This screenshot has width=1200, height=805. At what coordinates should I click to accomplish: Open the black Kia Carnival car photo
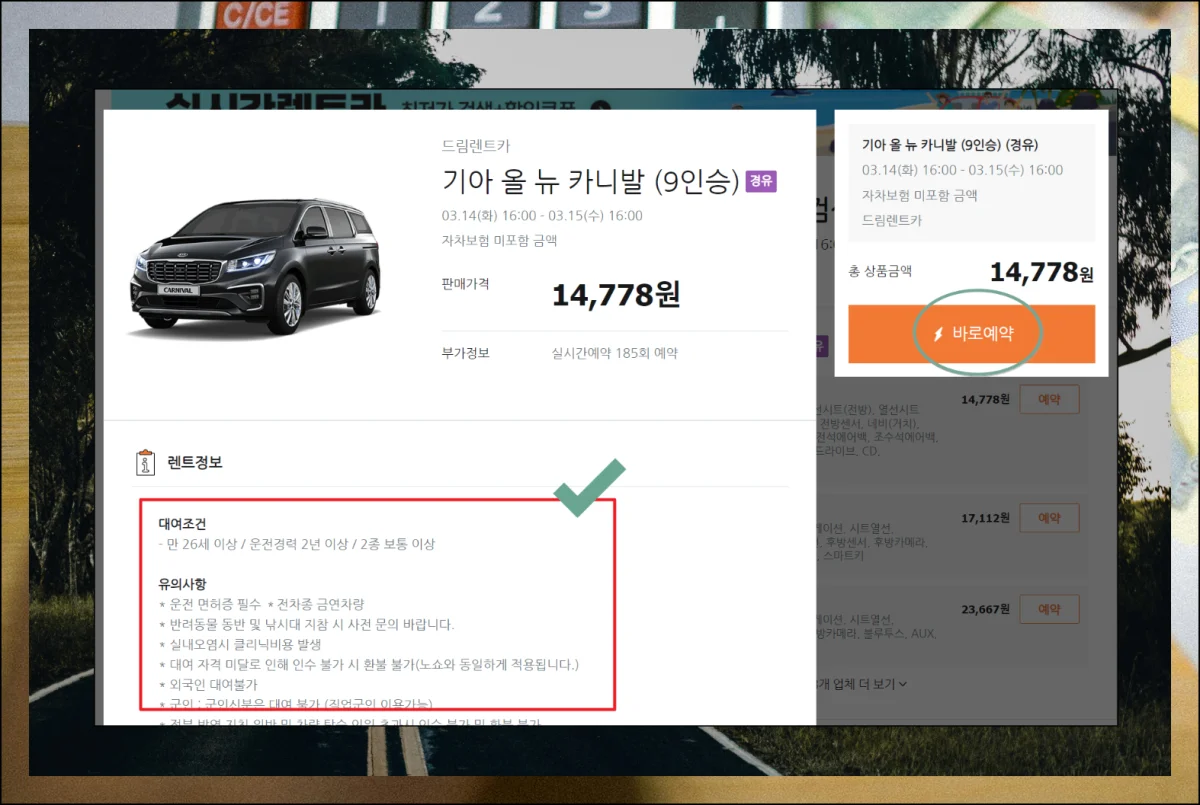(255, 267)
